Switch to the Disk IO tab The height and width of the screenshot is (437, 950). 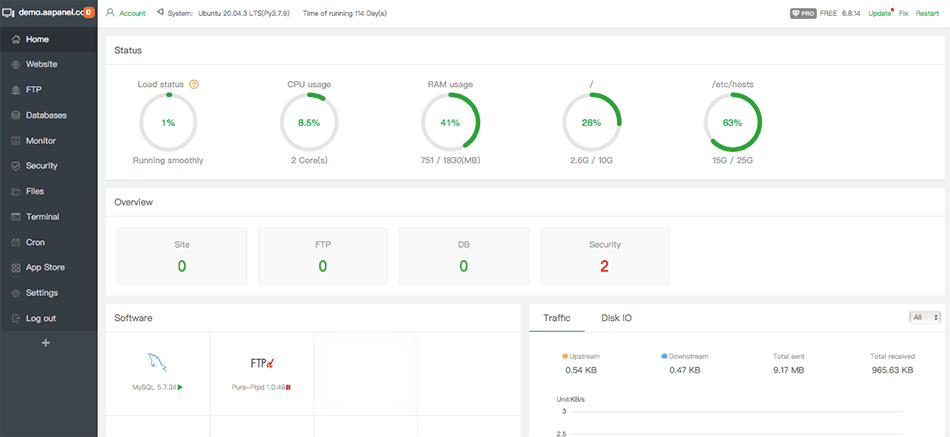616,318
